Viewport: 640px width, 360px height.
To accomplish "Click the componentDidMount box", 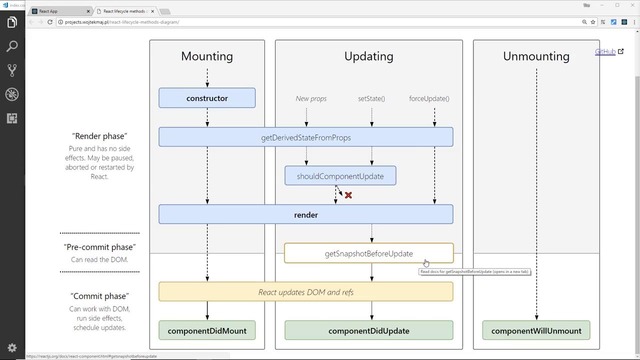I will pyautogui.click(x=207, y=330).
